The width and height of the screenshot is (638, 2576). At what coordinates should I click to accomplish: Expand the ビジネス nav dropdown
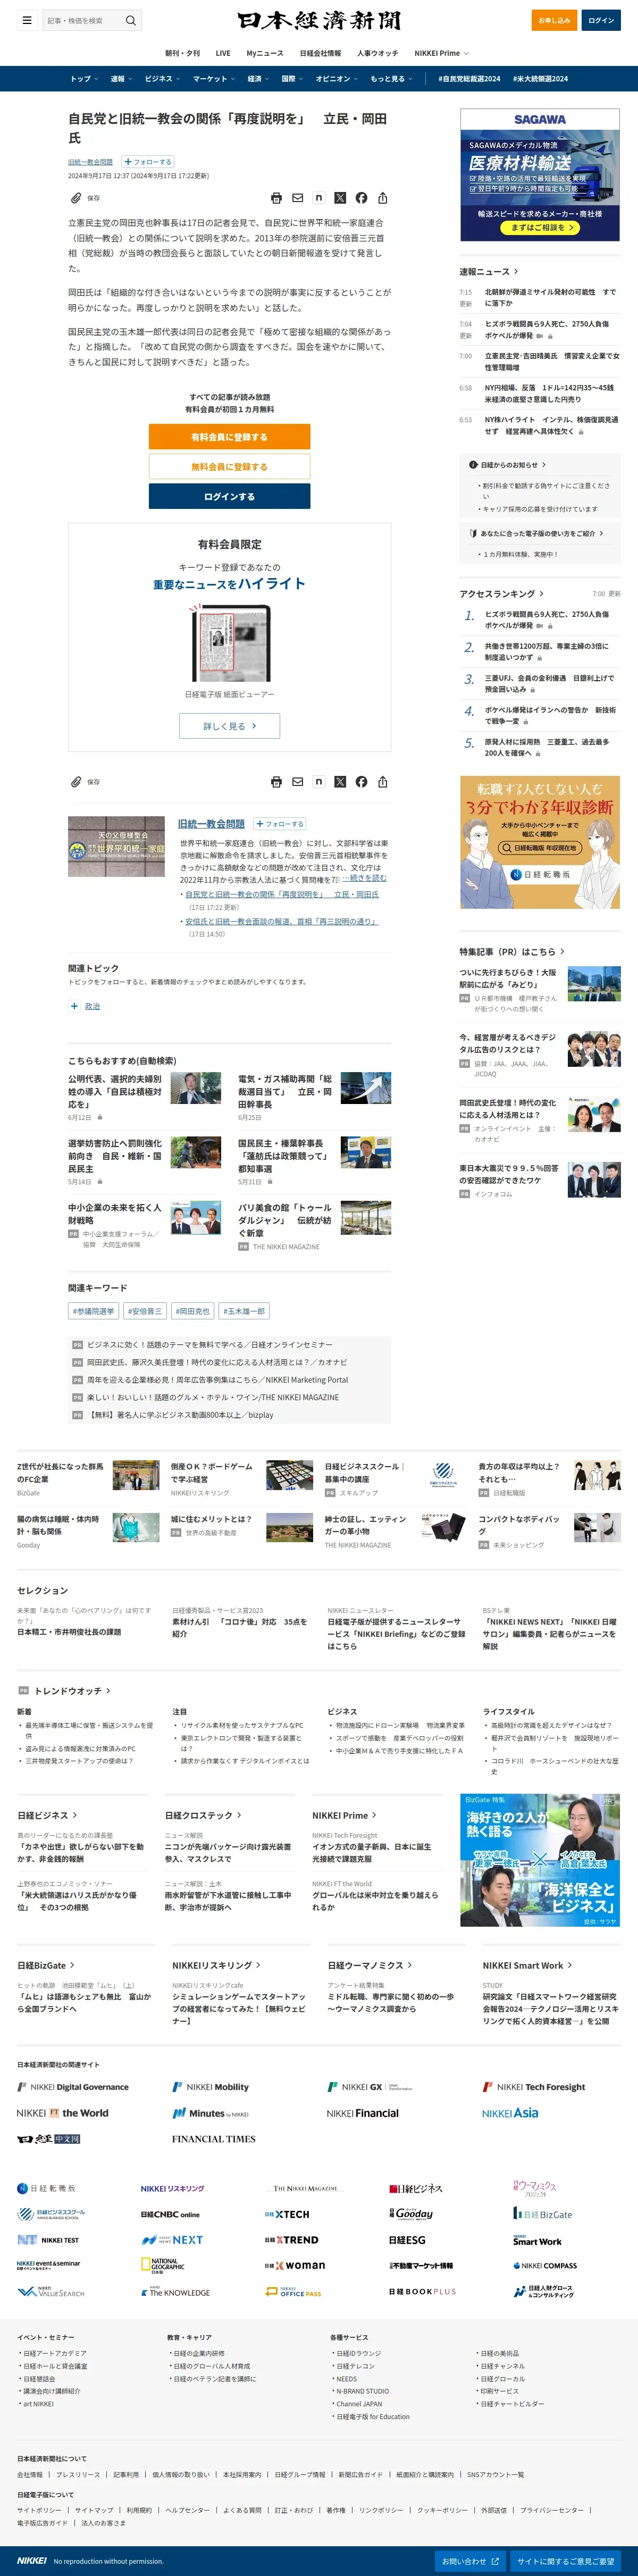click(162, 78)
